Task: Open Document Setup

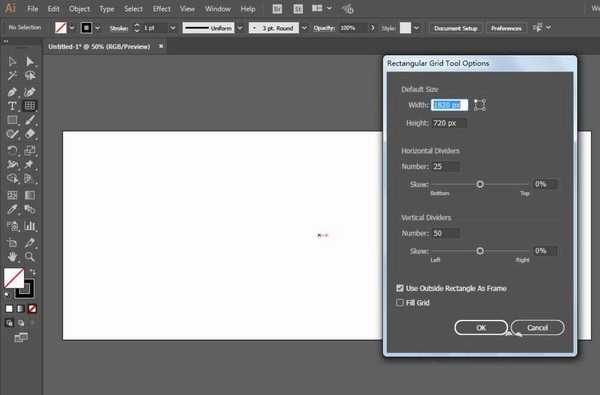Action: pyautogui.click(x=456, y=28)
